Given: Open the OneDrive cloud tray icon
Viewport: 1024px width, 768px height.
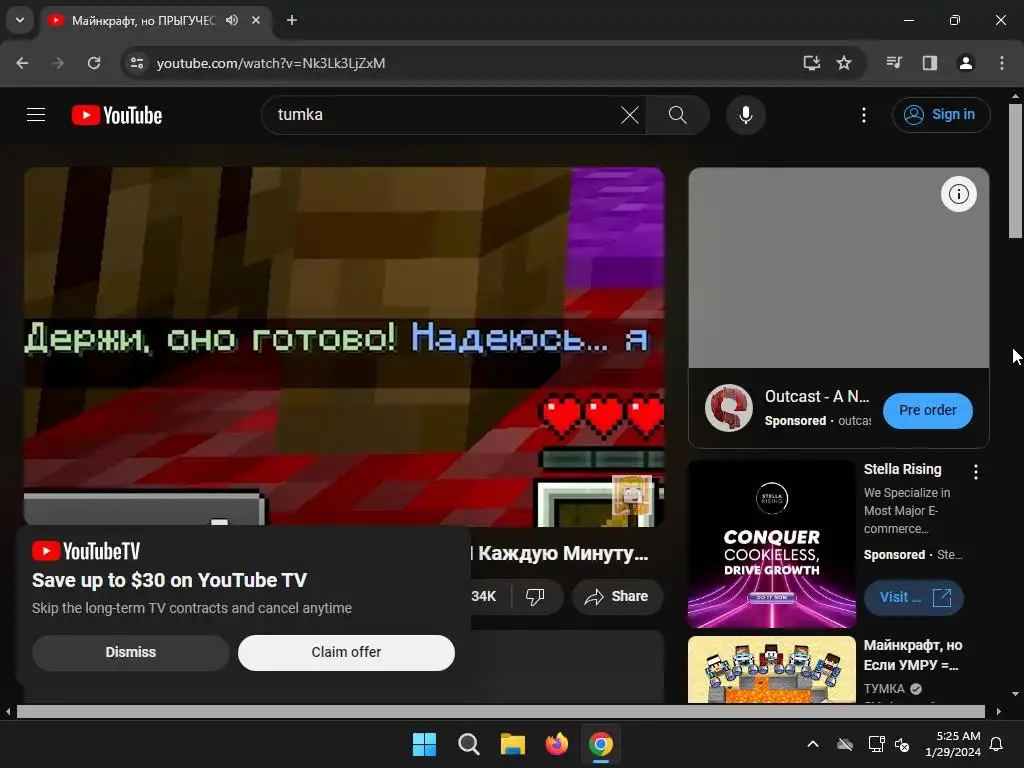Looking at the screenshot, I should pos(845,744).
